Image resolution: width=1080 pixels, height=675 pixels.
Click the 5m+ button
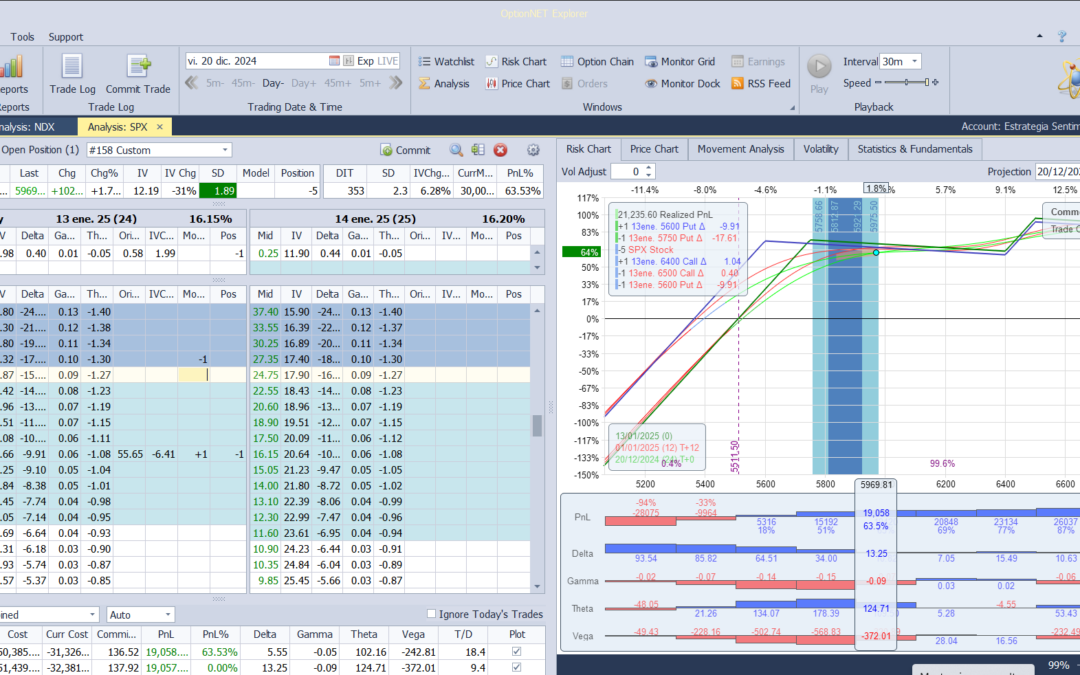(x=370, y=83)
